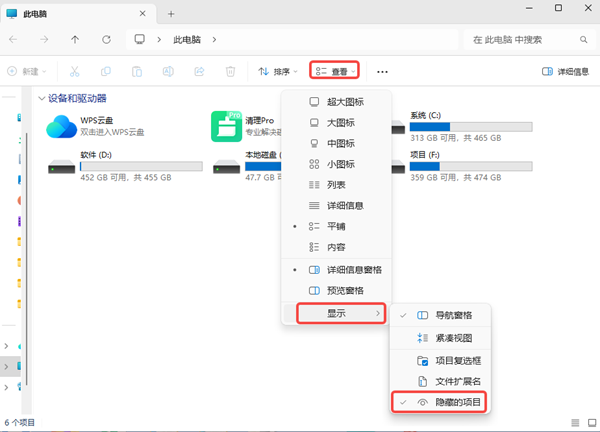
Task: Choose 详细信息 view in menu
Action: coord(336,205)
